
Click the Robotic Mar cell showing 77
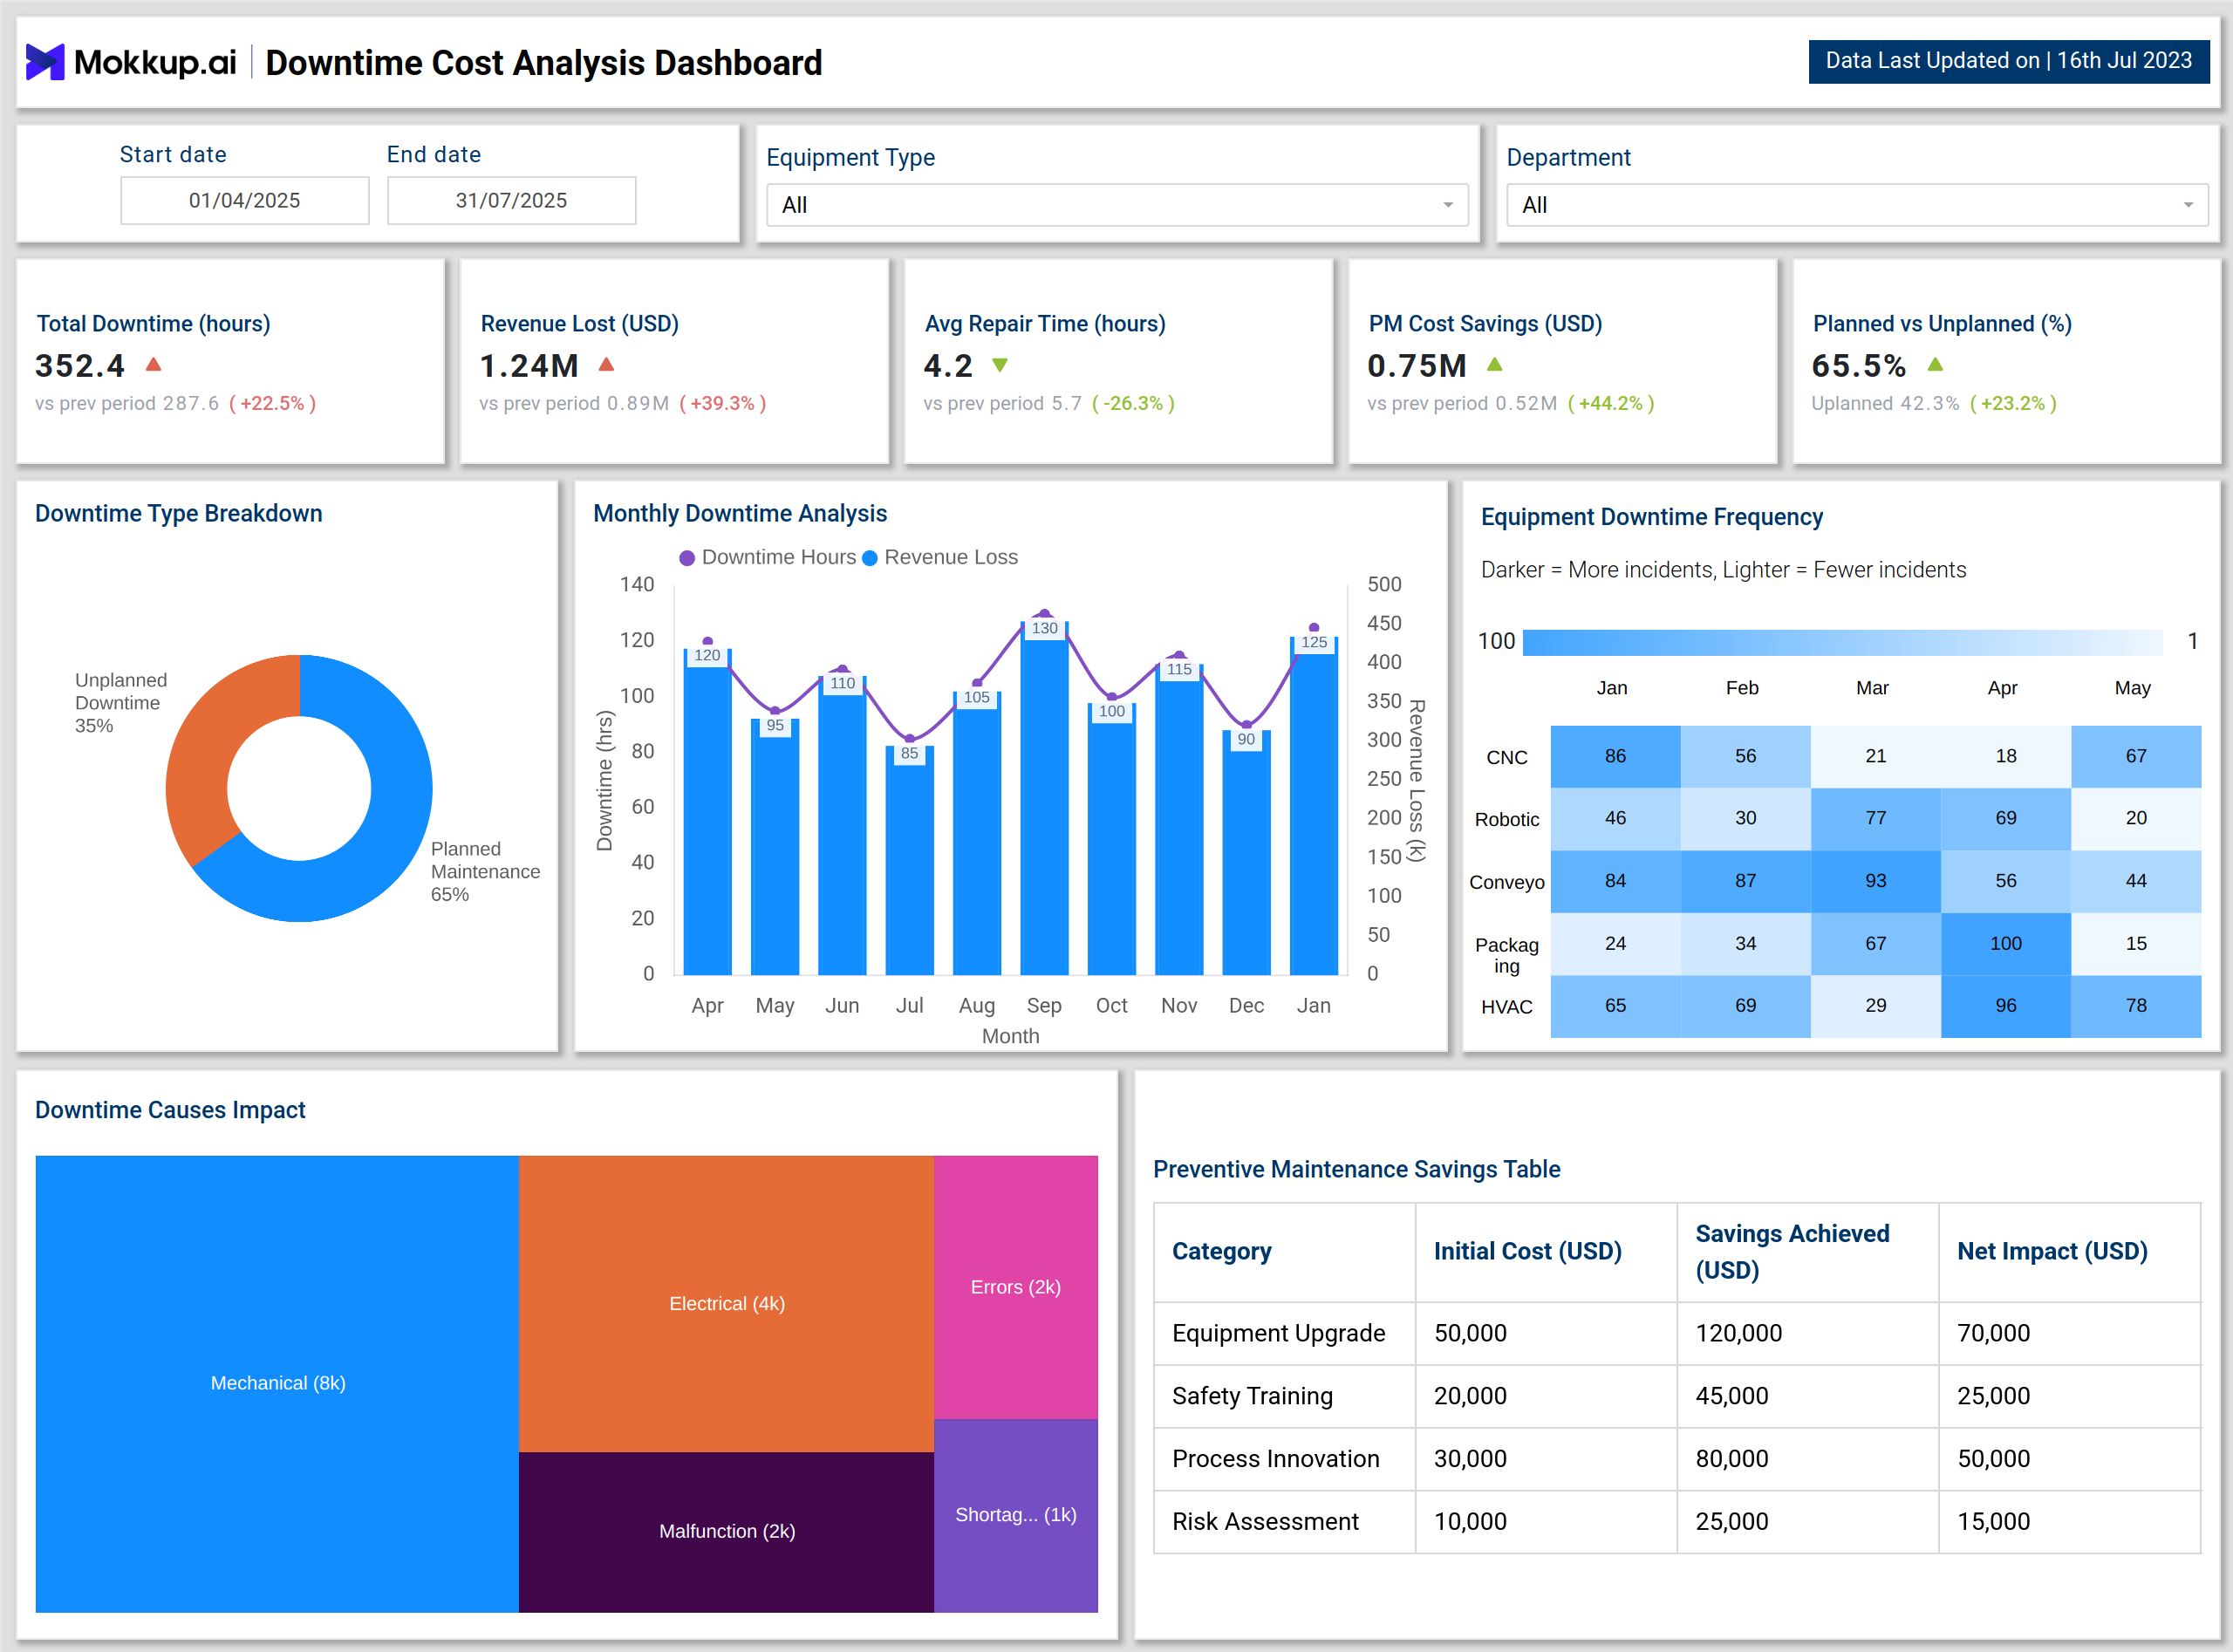pos(1876,819)
